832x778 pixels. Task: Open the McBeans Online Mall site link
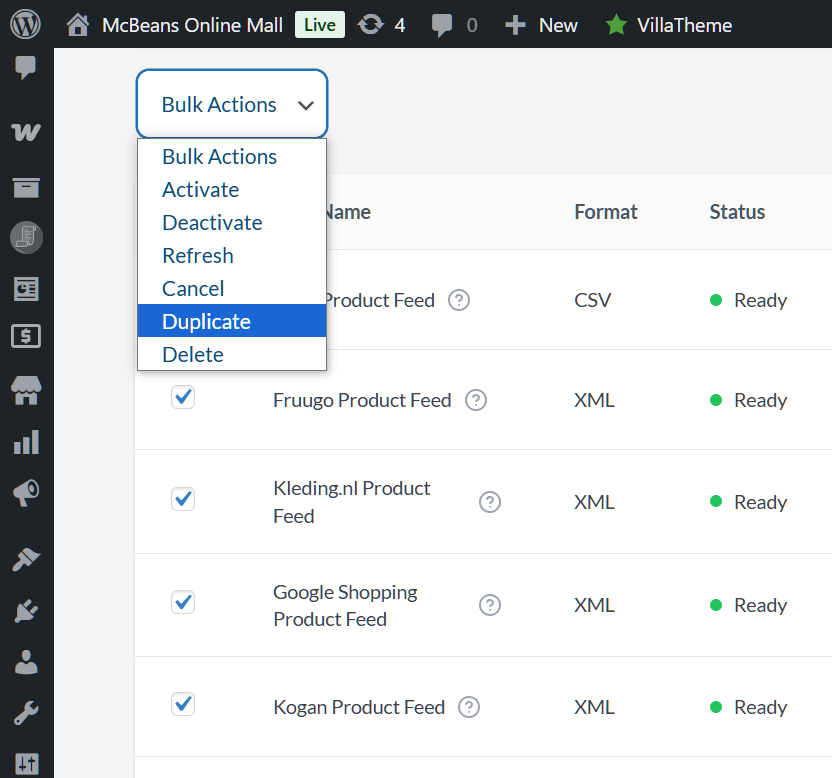[192, 25]
